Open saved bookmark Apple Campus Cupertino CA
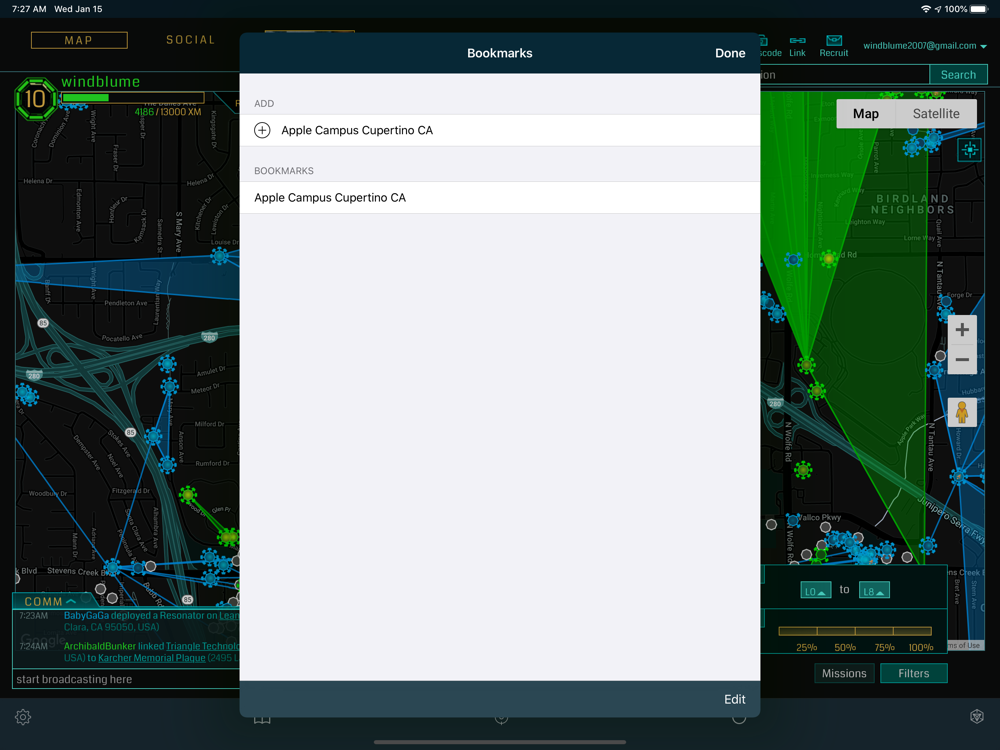 (499, 198)
